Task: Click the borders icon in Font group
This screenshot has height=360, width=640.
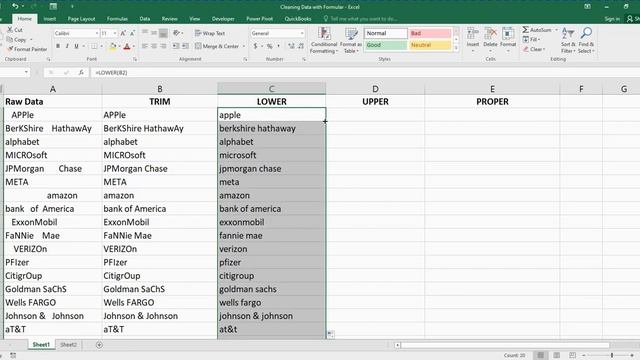Action: [x=94, y=47]
